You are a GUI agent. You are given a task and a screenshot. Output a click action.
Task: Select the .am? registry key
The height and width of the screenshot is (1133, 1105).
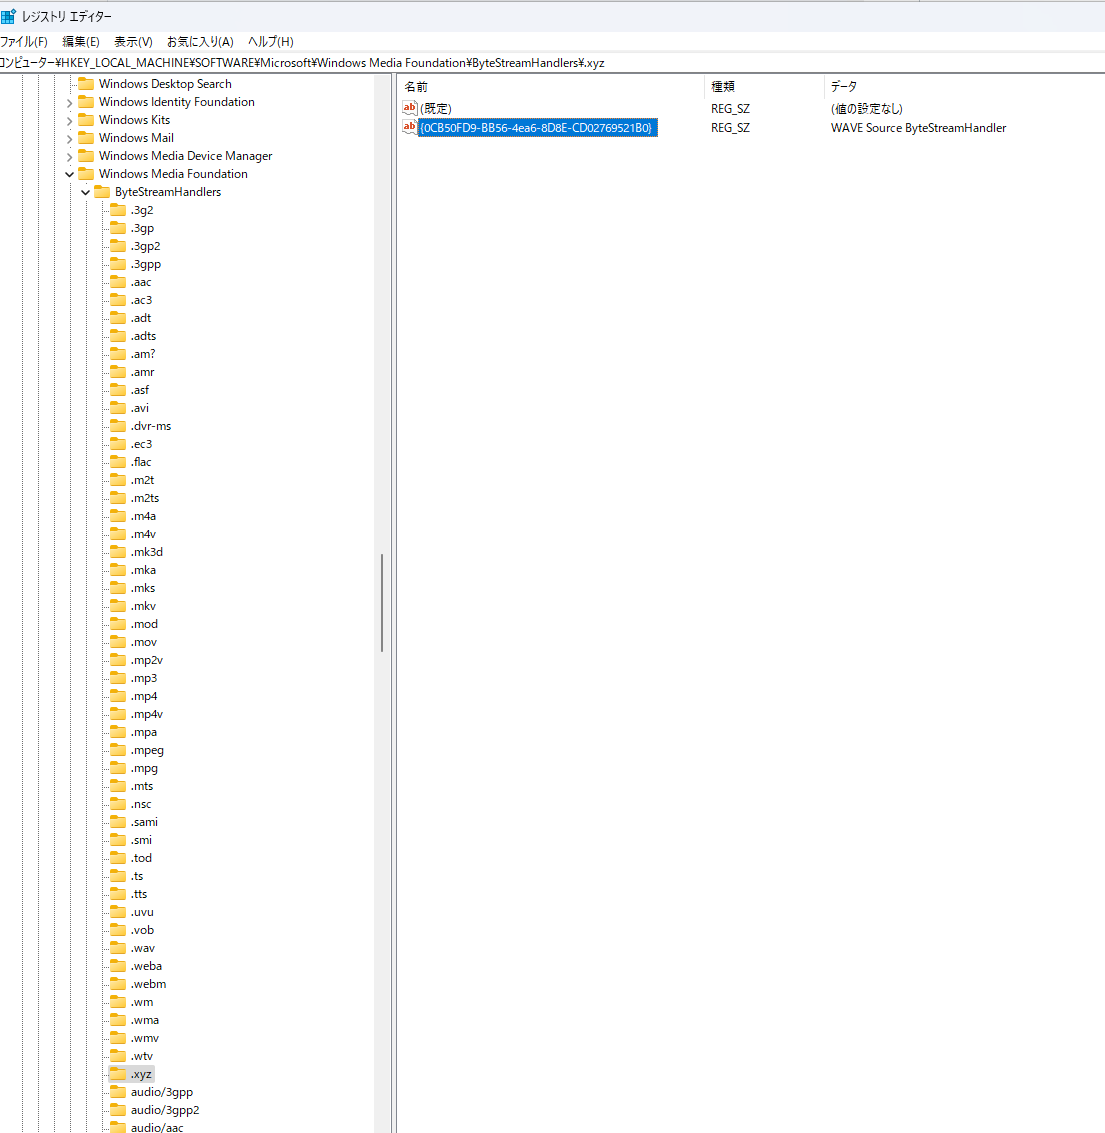(x=143, y=354)
